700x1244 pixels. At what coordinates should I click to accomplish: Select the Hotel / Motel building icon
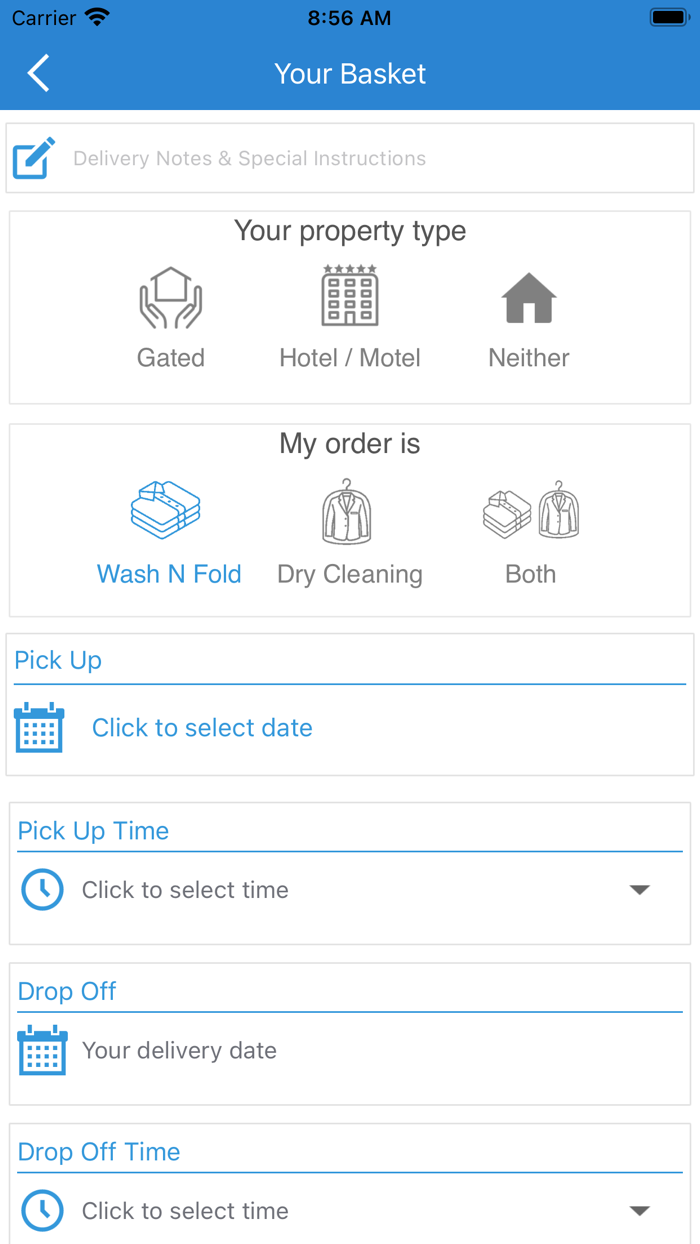(349, 296)
